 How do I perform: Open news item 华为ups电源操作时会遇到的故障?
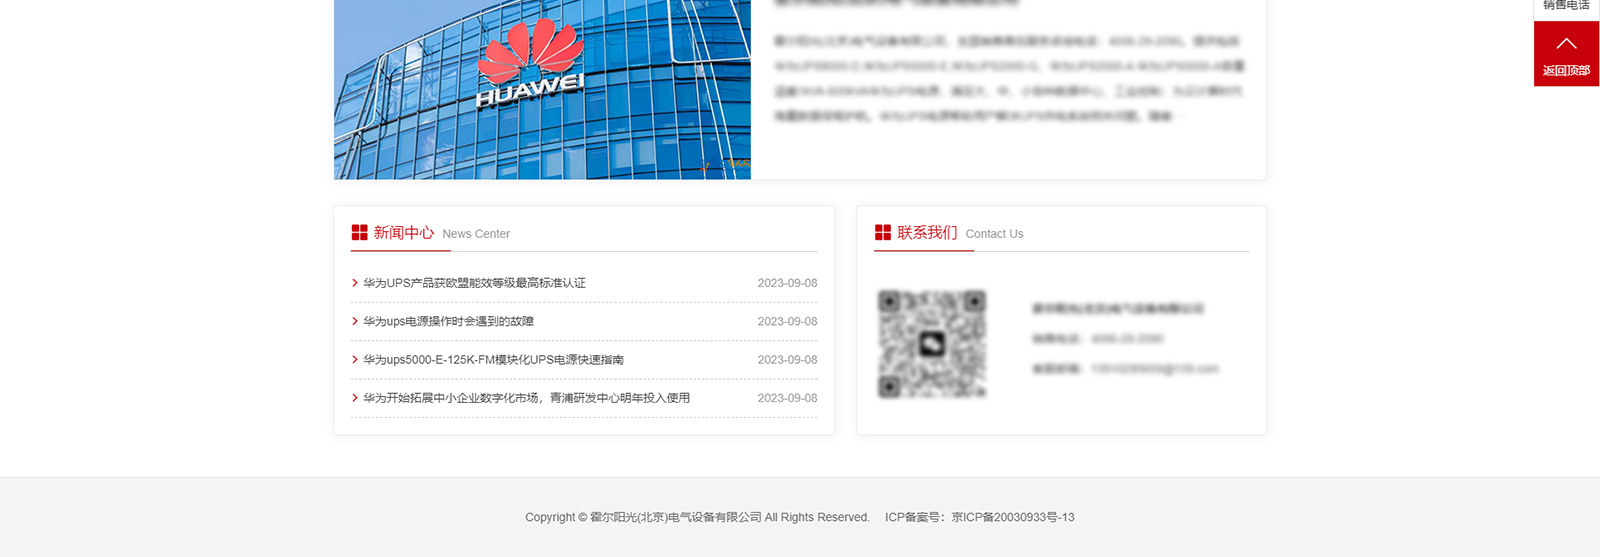tap(448, 321)
